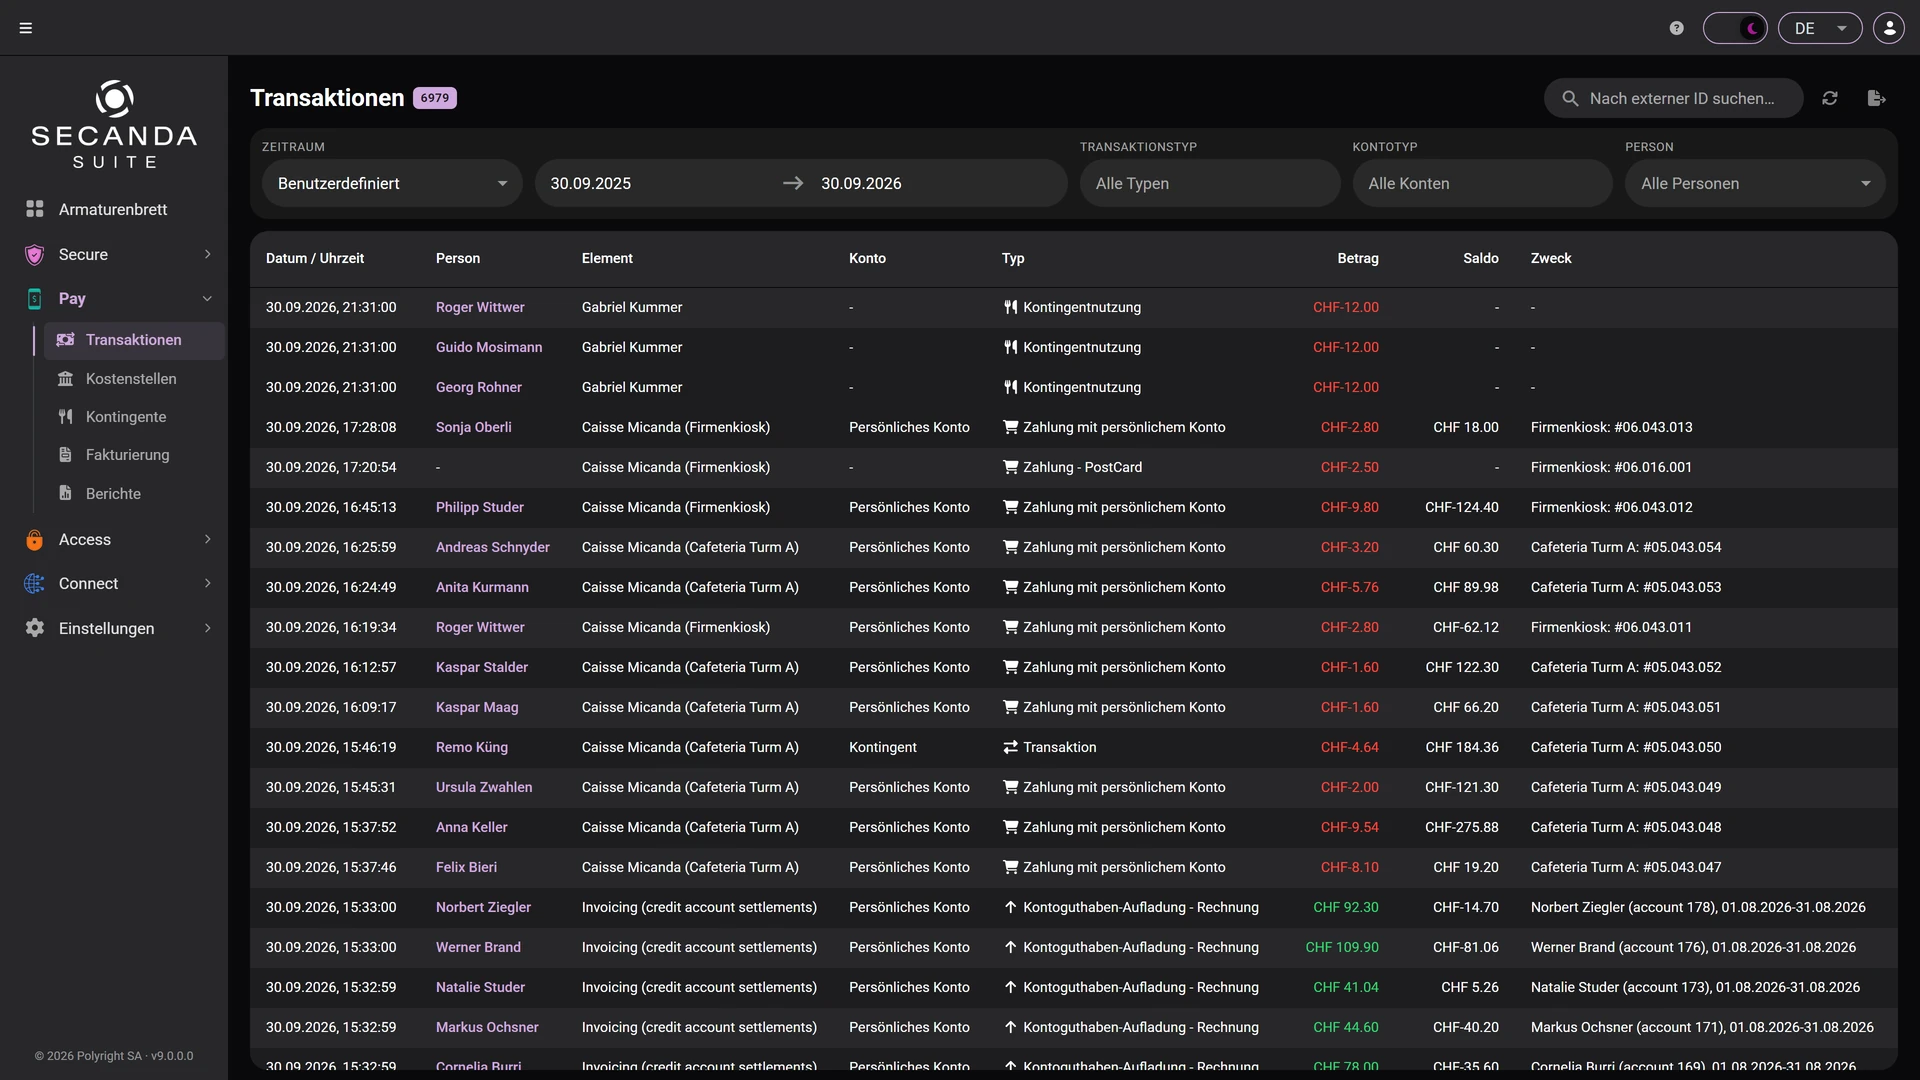Click the cart icon in Zahlung - PostCard row
The image size is (1920, 1080).
(1010, 467)
